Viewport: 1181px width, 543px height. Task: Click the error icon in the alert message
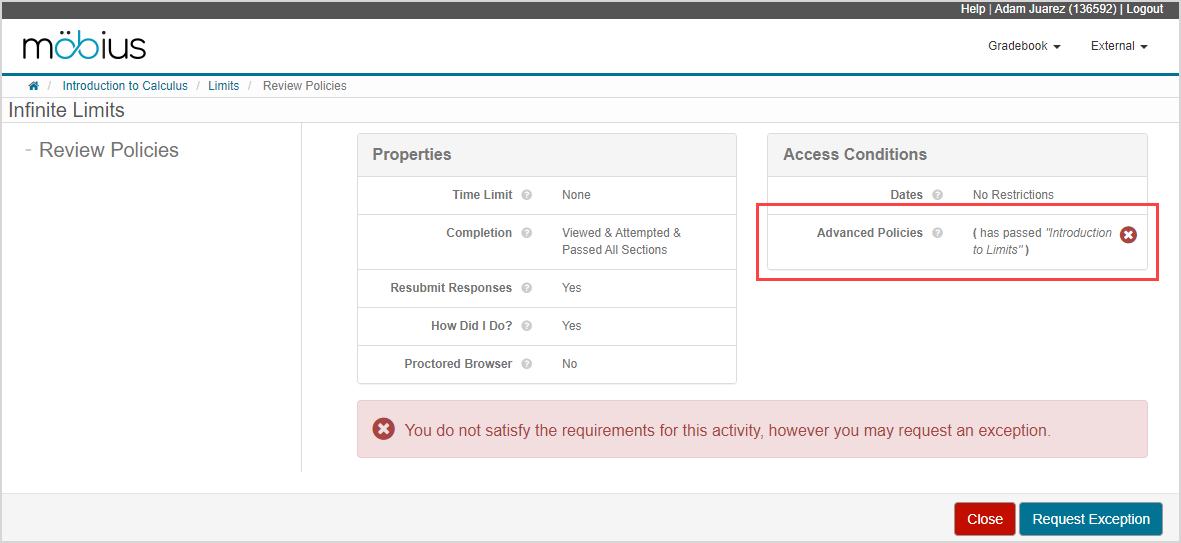[383, 429]
